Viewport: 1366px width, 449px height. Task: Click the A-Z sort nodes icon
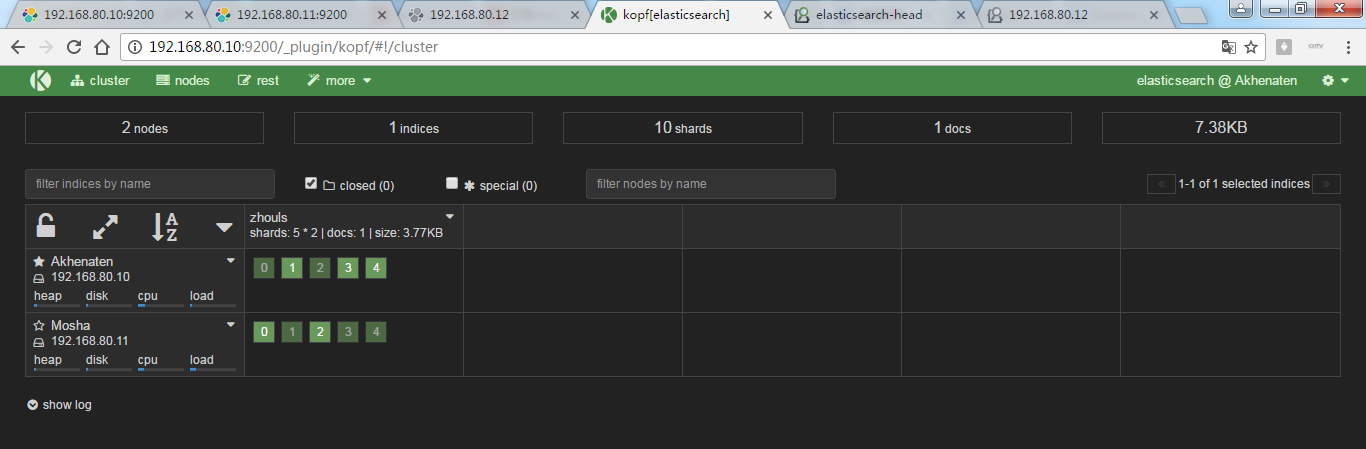coord(164,227)
